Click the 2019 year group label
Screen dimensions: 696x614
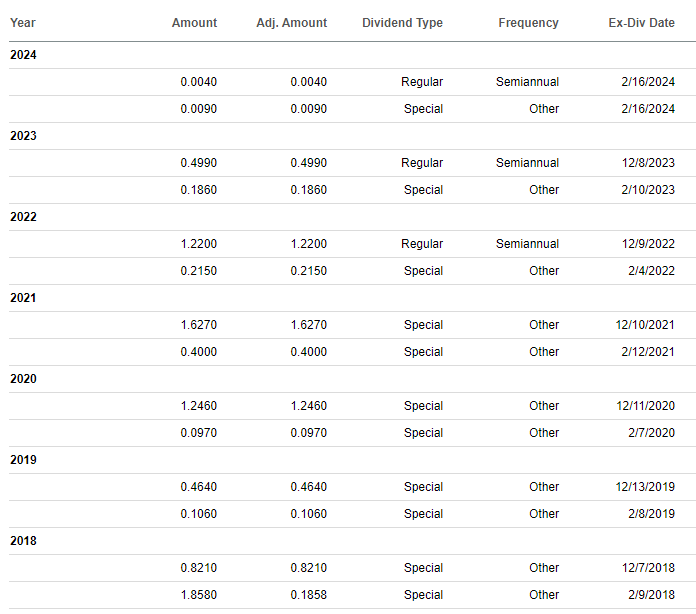[x=23, y=460]
